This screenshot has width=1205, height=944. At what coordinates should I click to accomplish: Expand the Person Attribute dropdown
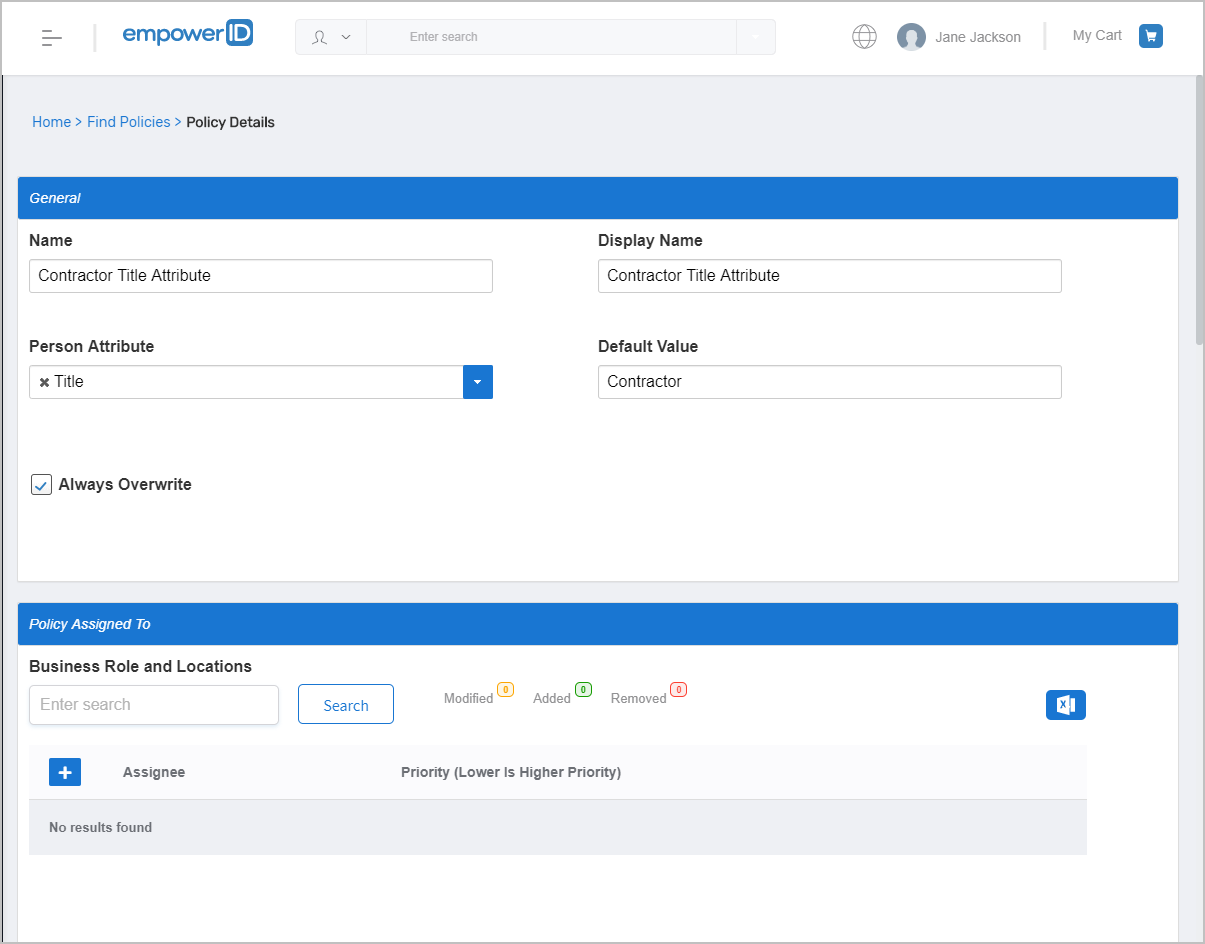[x=477, y=382]
